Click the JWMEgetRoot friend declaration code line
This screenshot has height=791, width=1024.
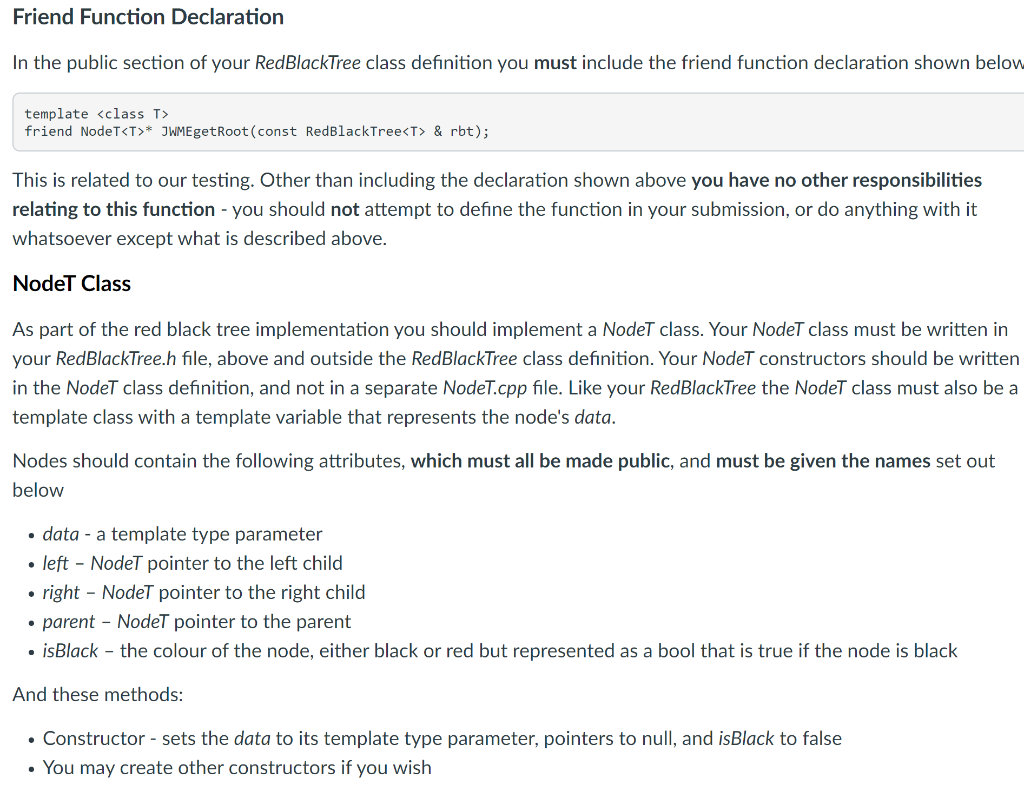pyautogui.click(x=257, y=131)
